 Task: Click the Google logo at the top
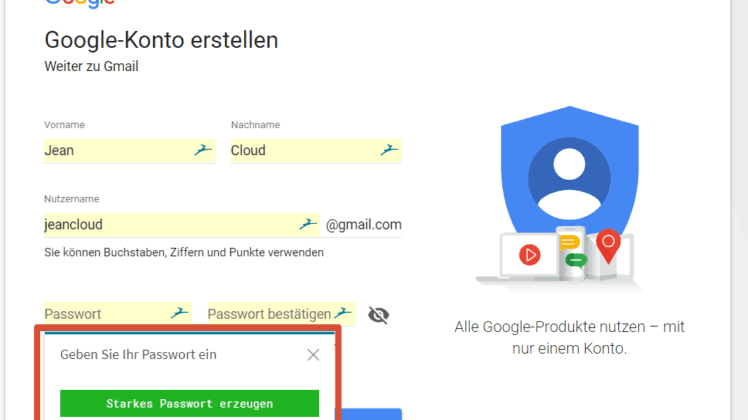point(80,4)
